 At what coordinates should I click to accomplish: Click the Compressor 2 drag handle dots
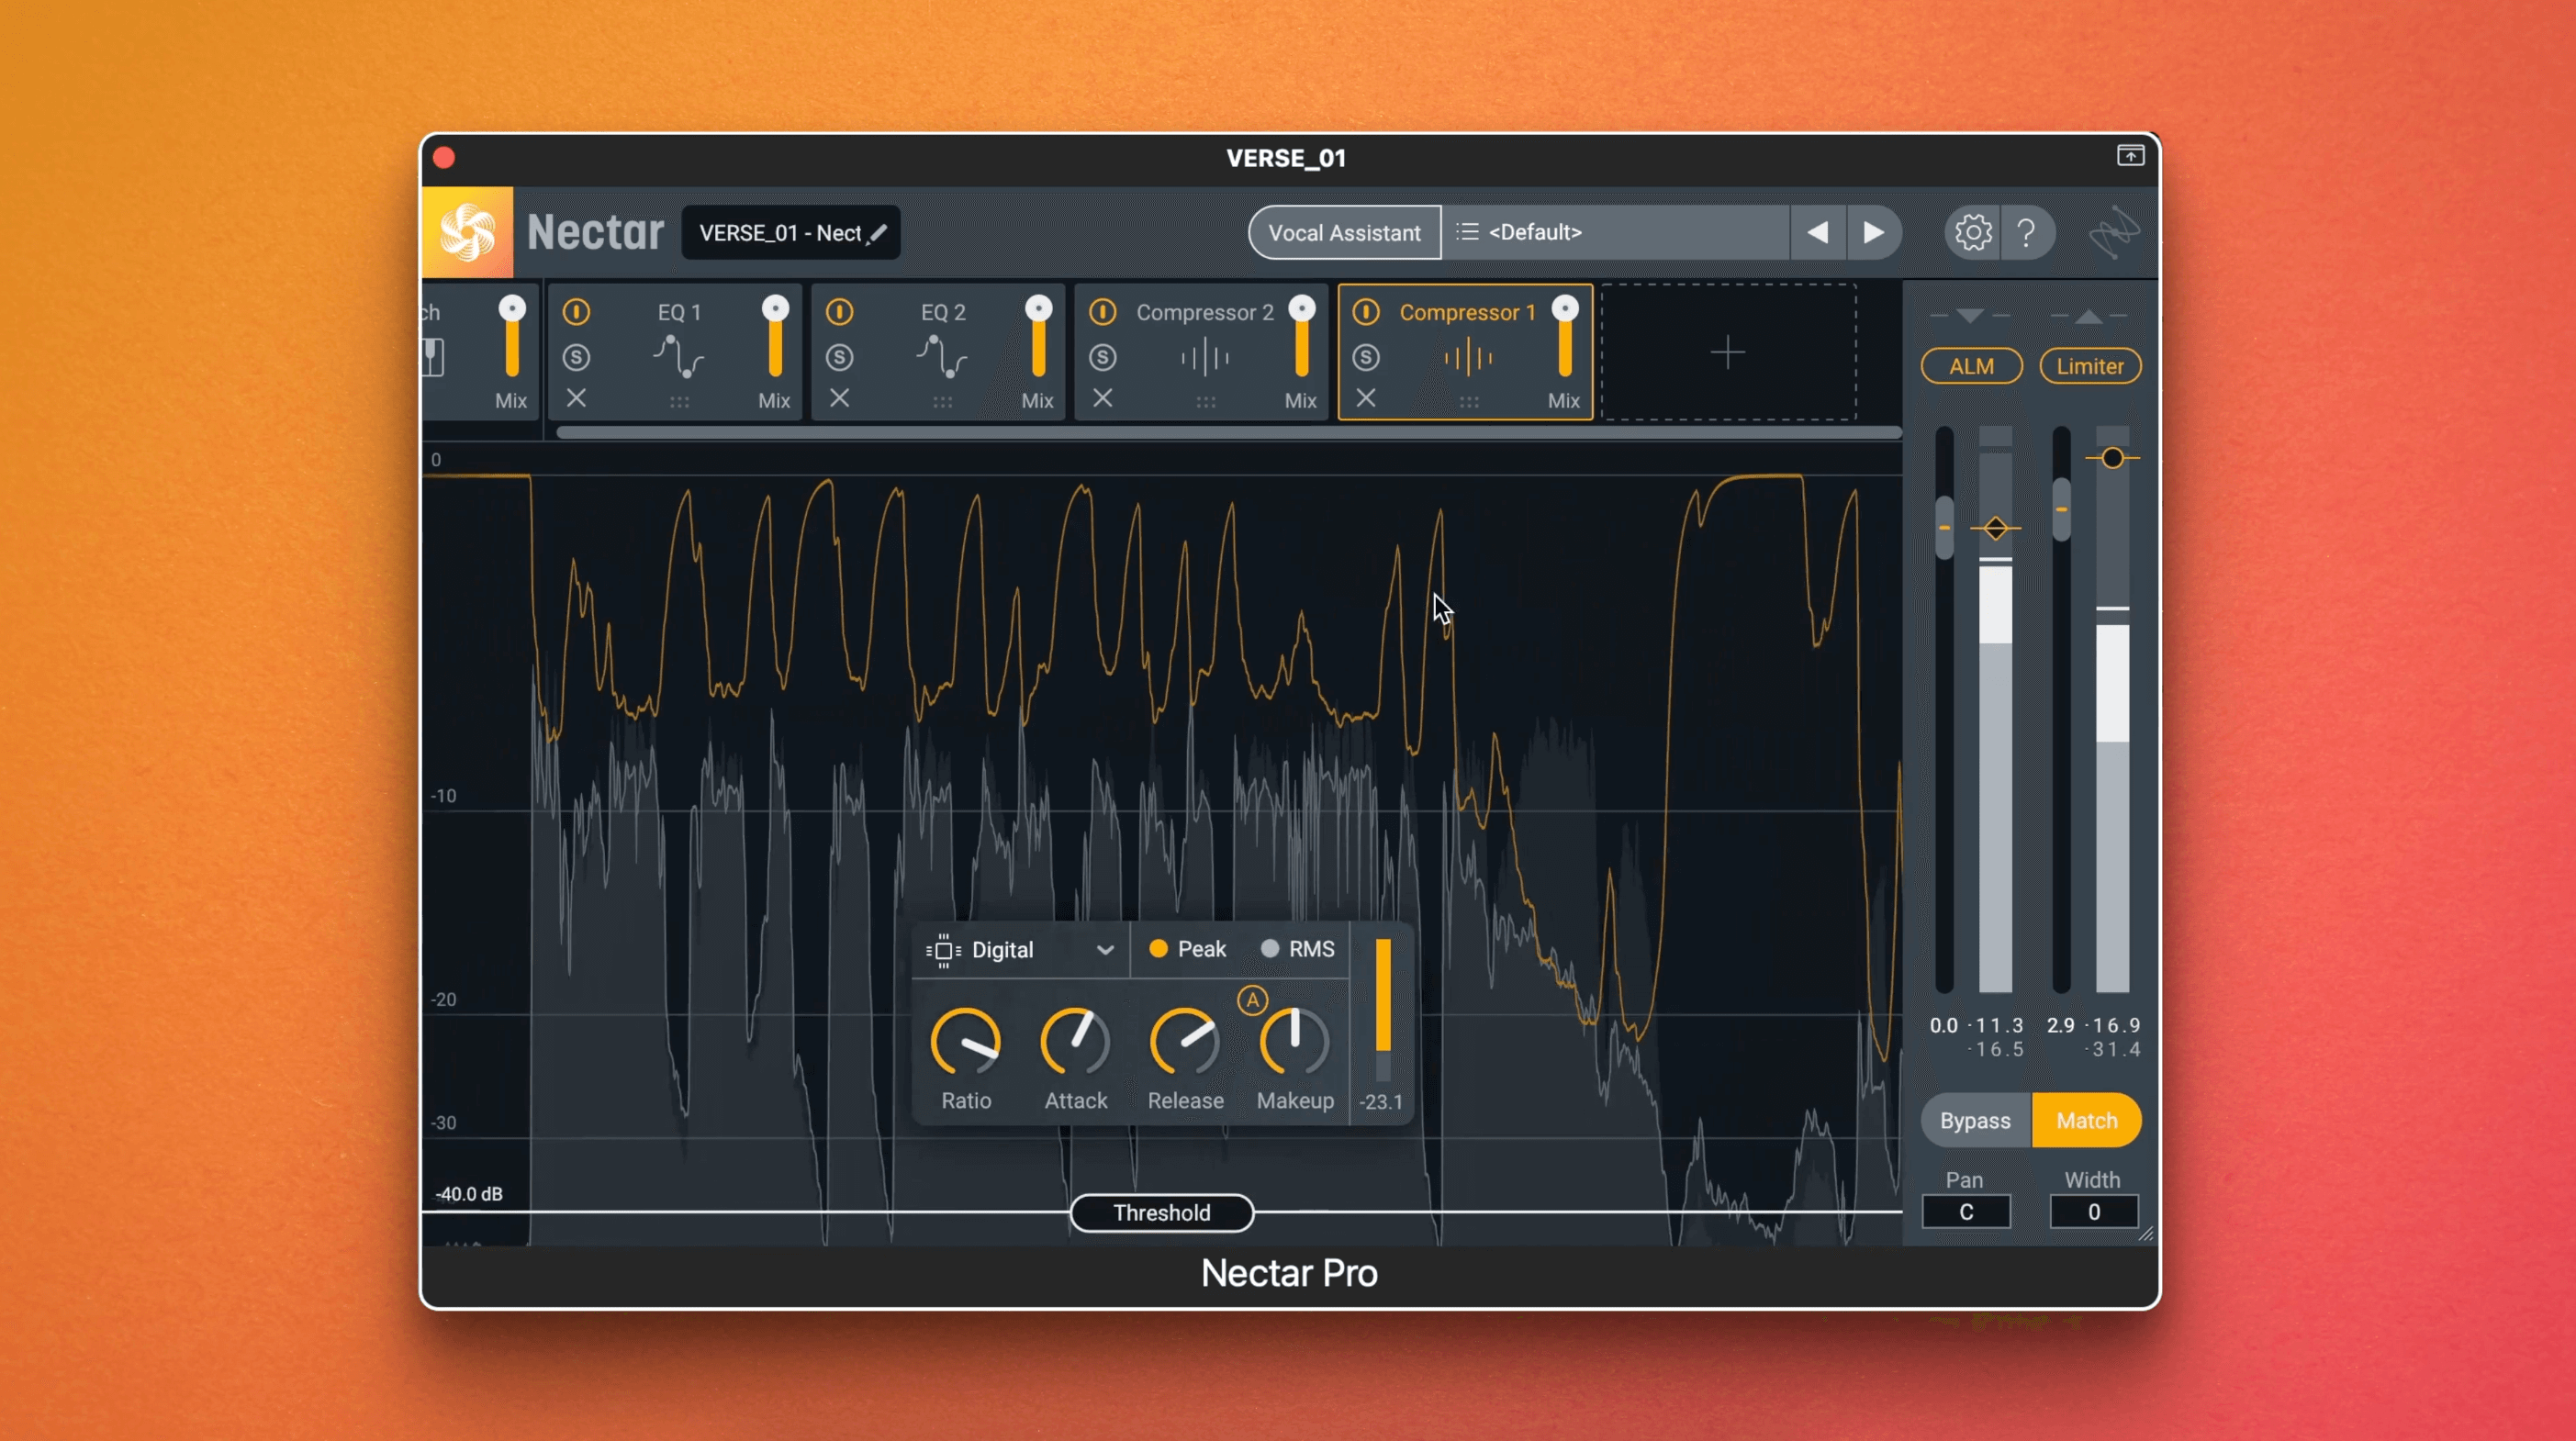(1206, 402)
